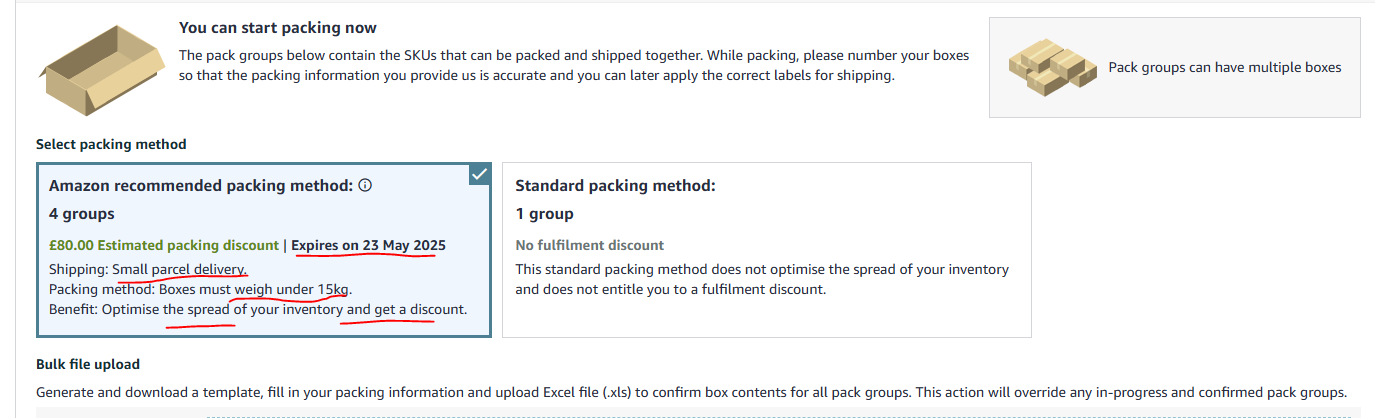Click the 4 groups text
The height and width of the screenshot is (418, 1375).
82,213
